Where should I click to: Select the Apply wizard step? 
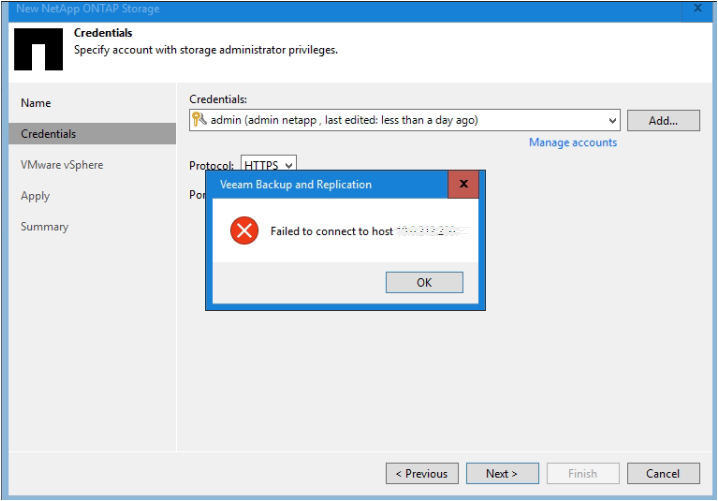tap(35, 196)
